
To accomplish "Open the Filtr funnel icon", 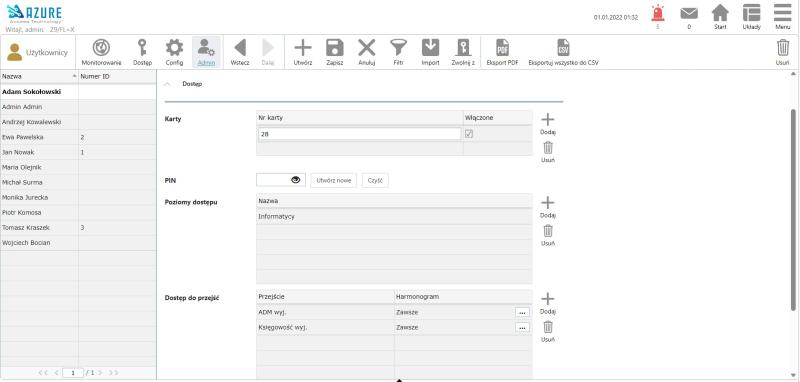I will [x=398, y=52].
